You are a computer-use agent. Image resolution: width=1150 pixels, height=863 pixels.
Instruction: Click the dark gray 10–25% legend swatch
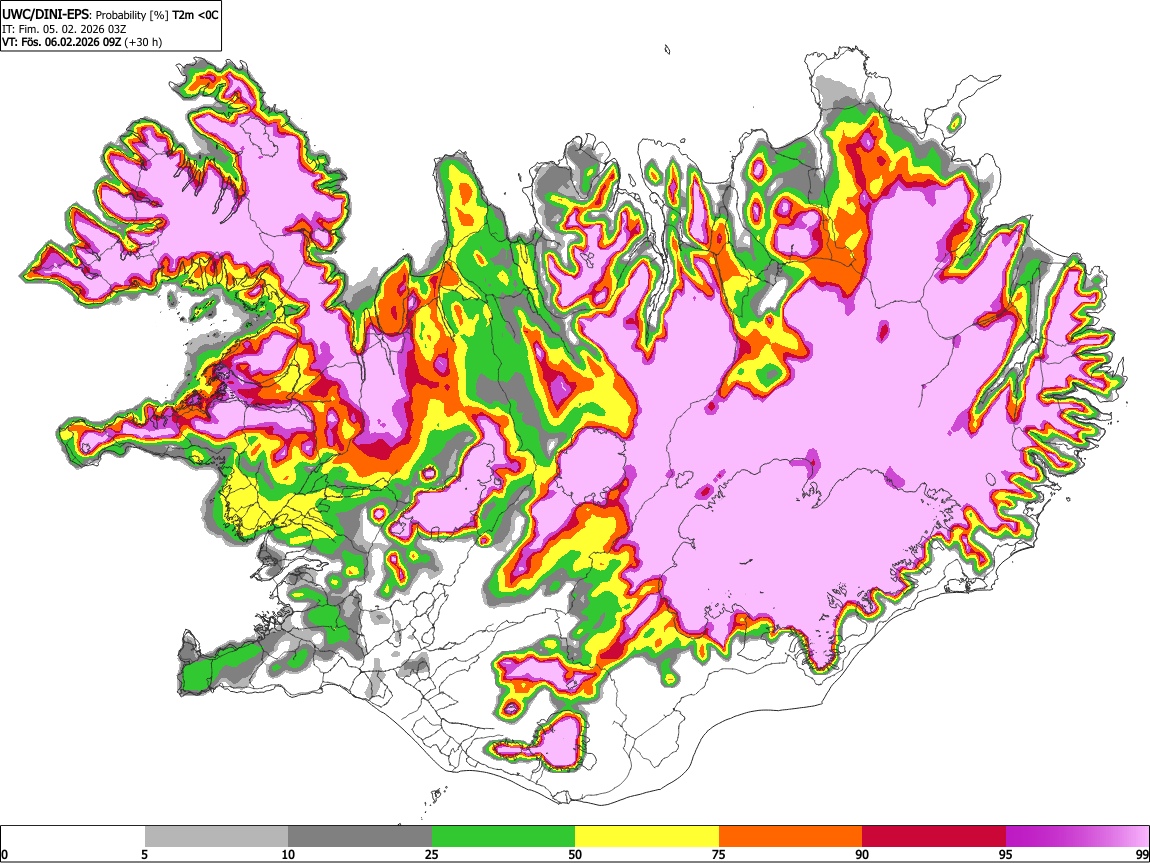pyautogui.click(x=360, y=836)
